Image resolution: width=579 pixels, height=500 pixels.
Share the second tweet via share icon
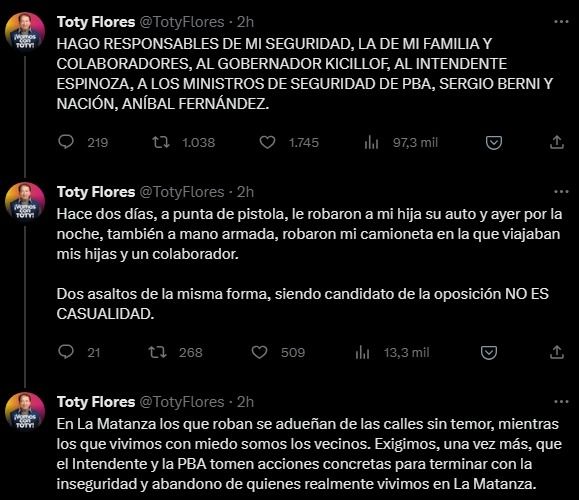pyautogui.click(x=557, y=352)
